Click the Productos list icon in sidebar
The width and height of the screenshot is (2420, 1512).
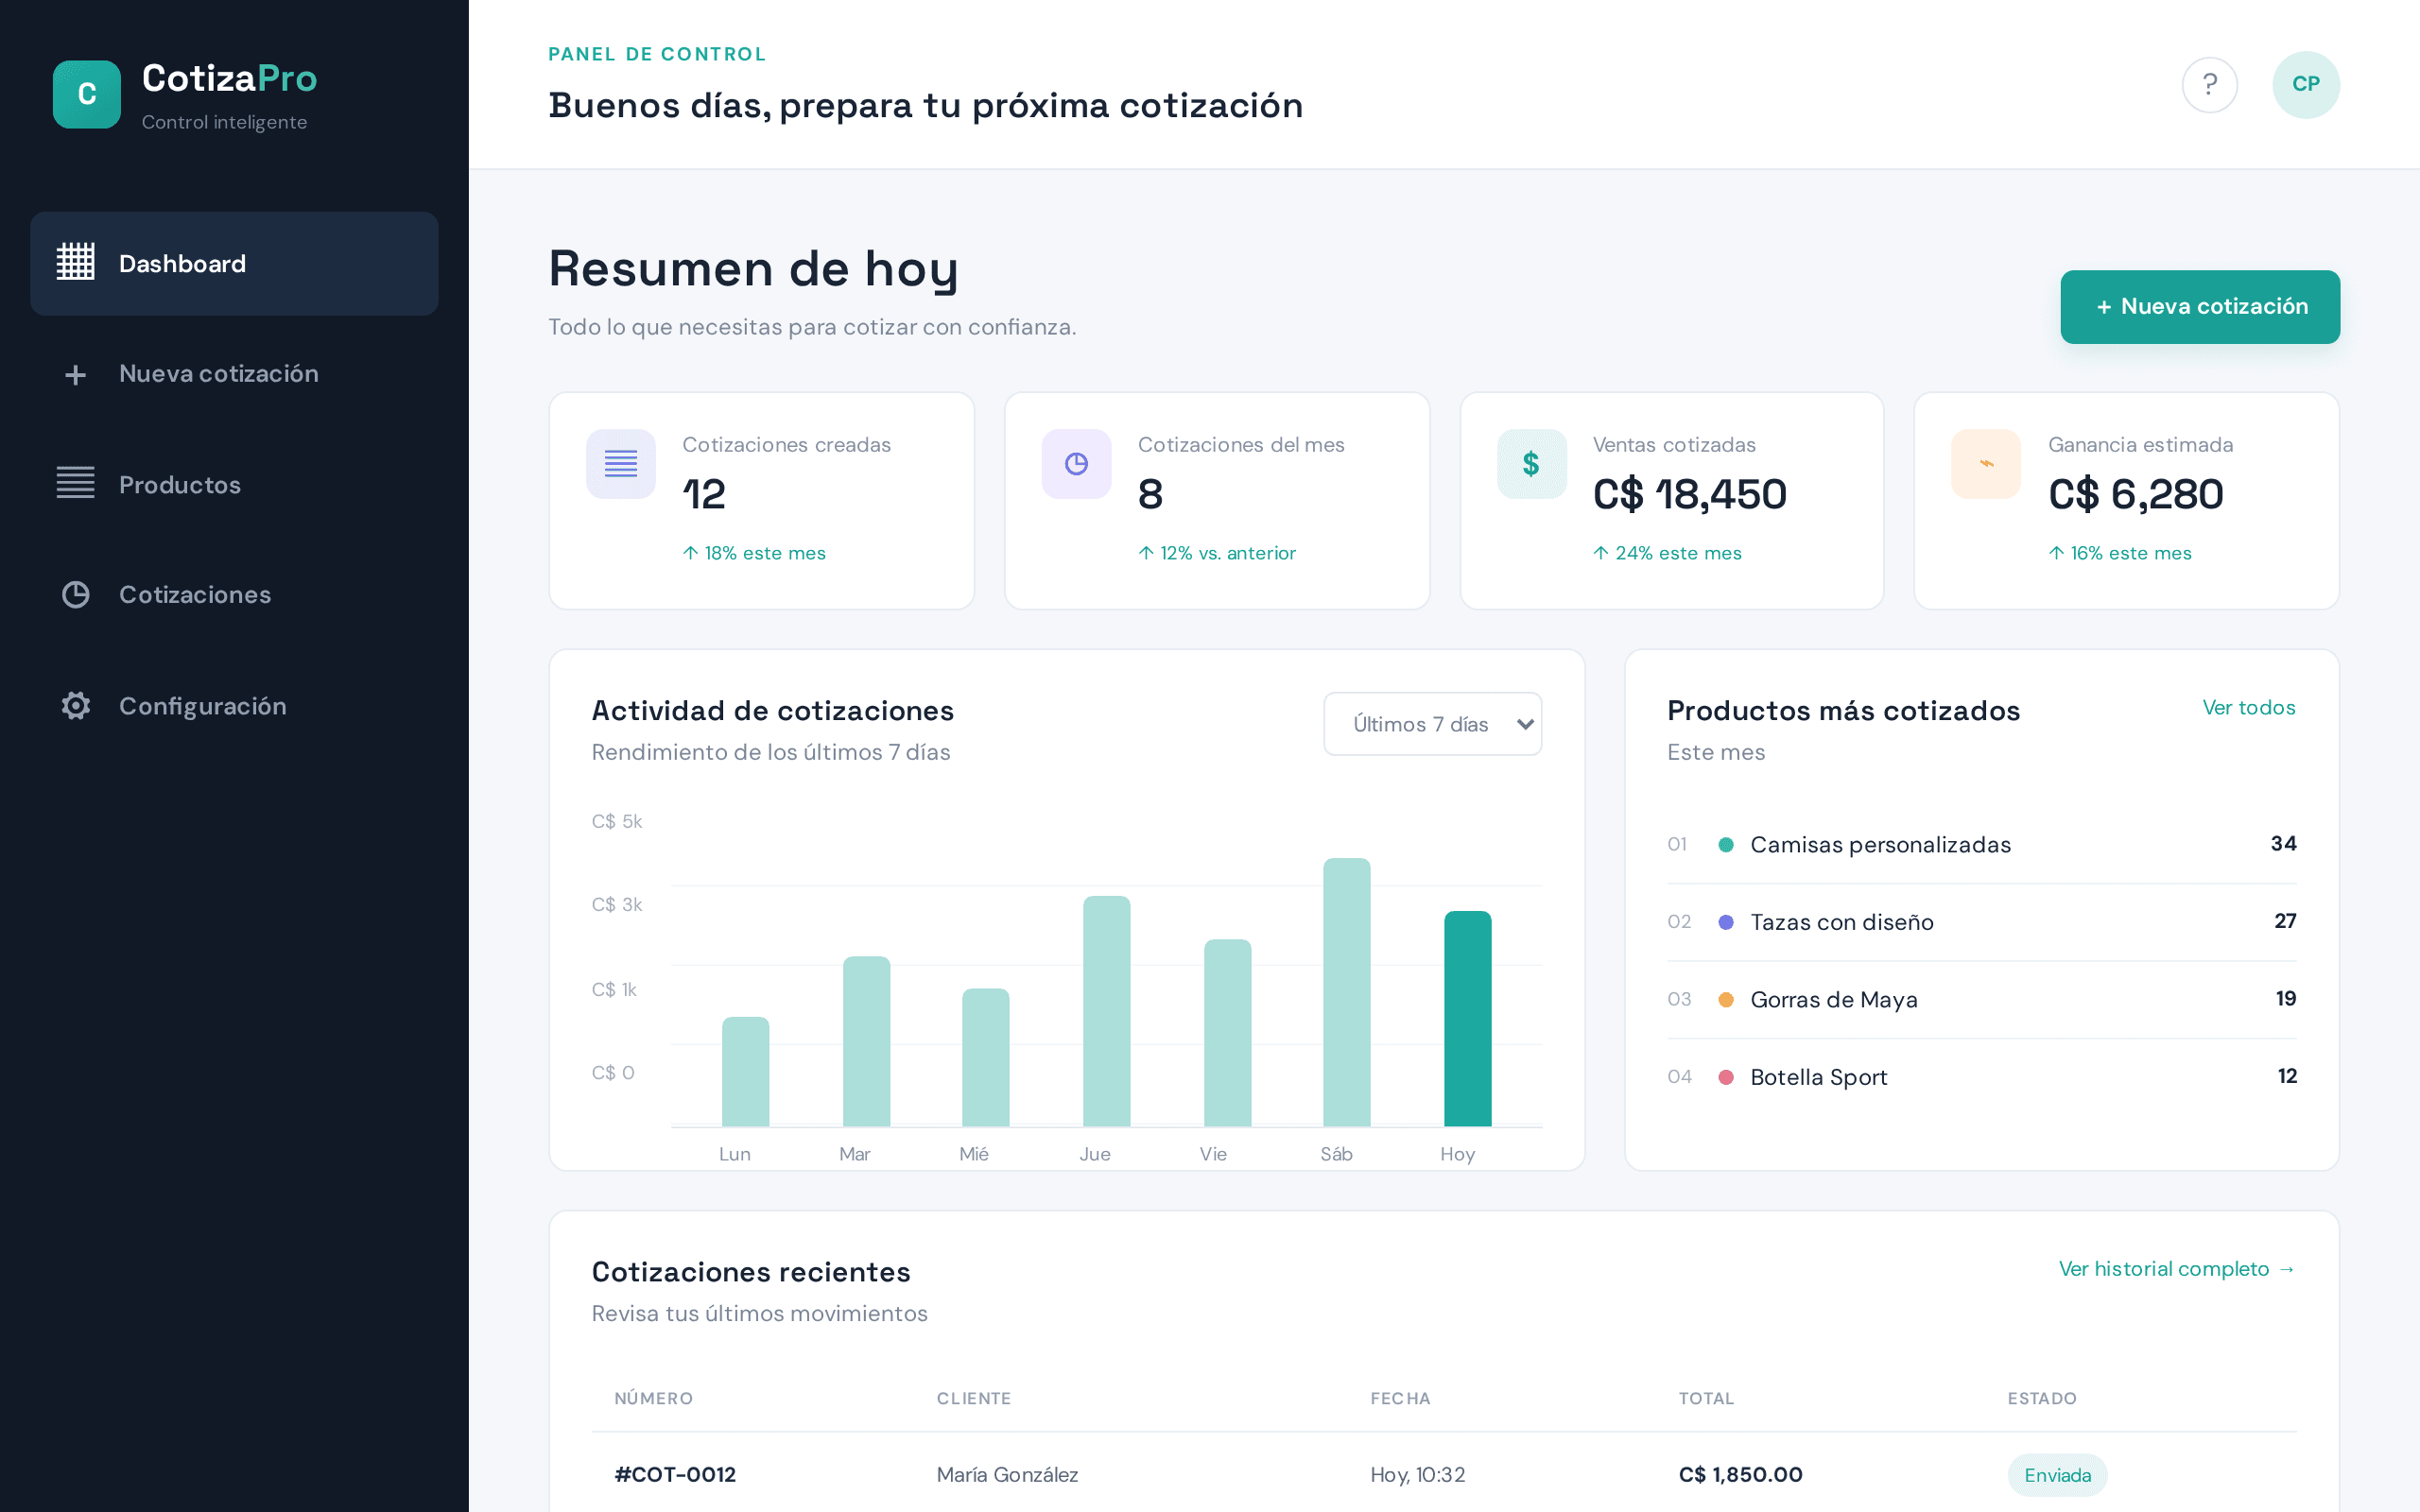(x=75, y=483)
